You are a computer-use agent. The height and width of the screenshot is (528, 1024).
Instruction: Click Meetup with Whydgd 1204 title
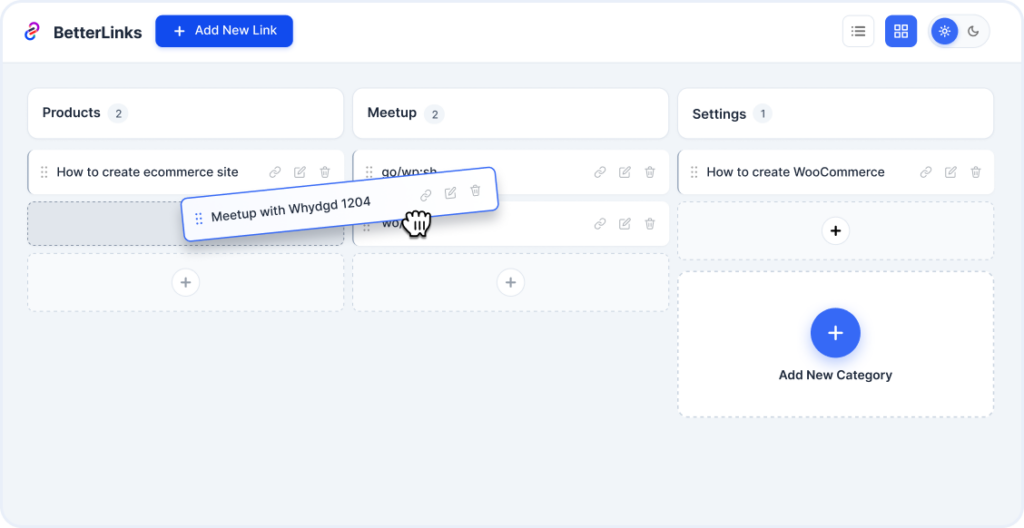pos(291,210)
